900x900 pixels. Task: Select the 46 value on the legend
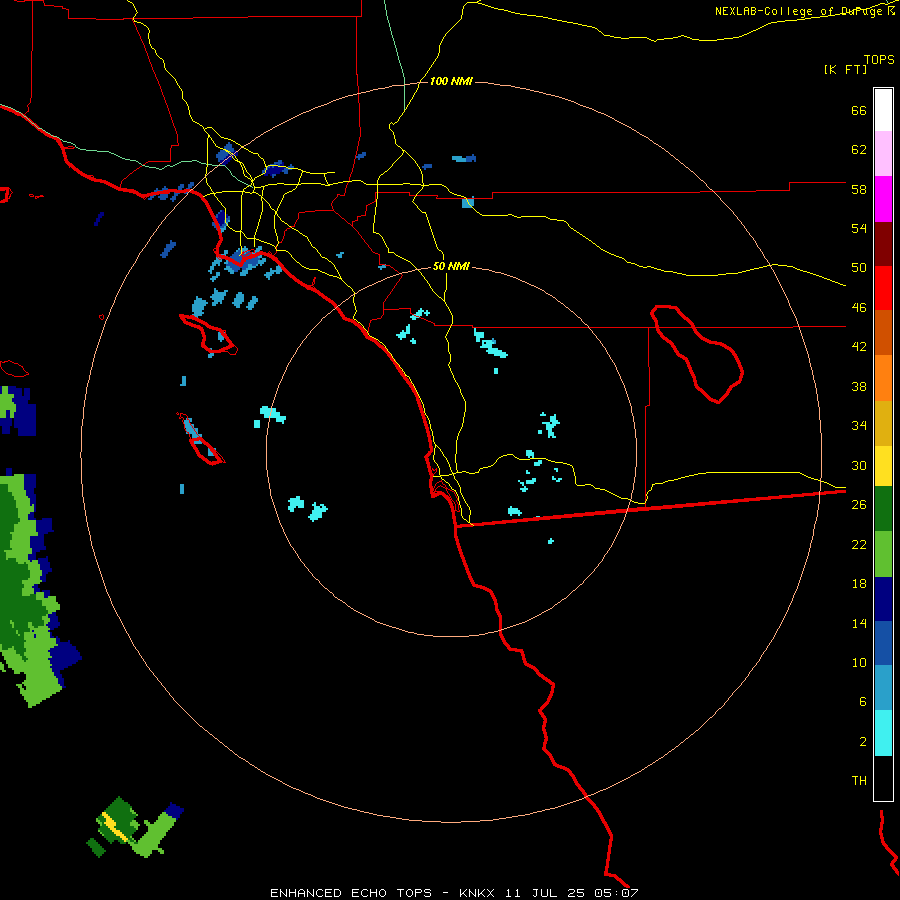pyautogui.click(x=859, y=308)
